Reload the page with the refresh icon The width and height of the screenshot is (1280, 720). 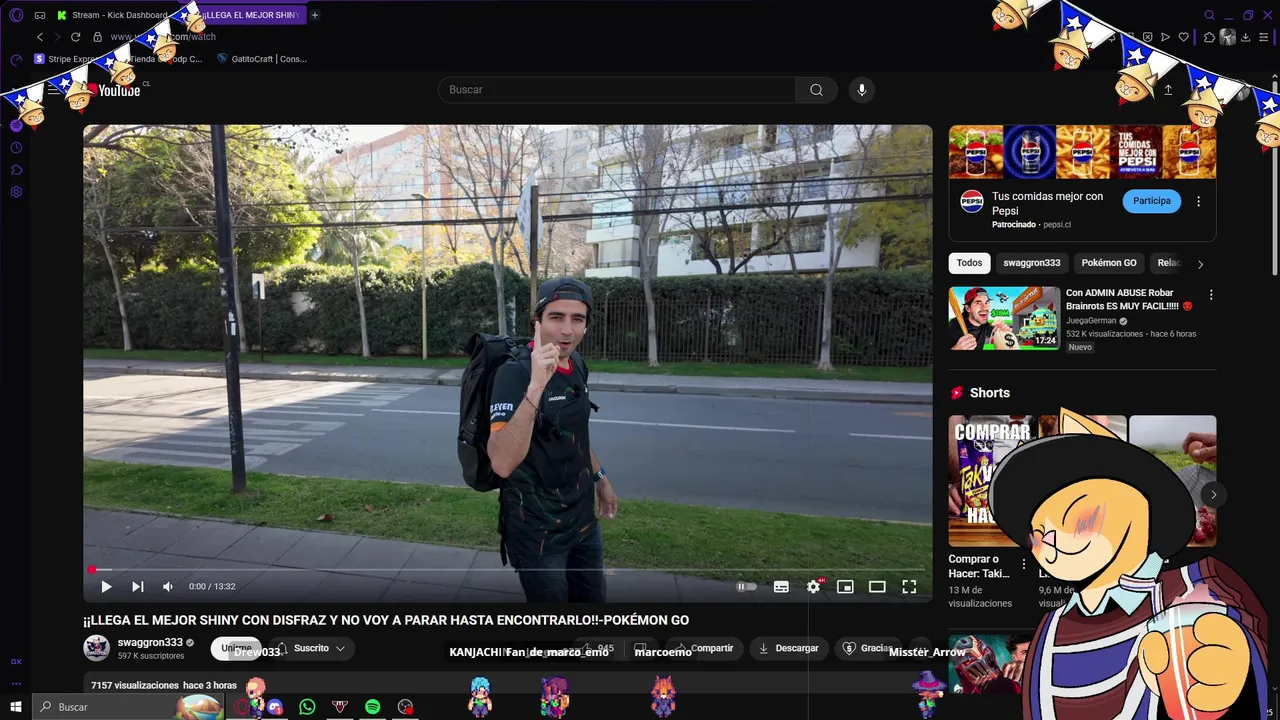point(75,37)
